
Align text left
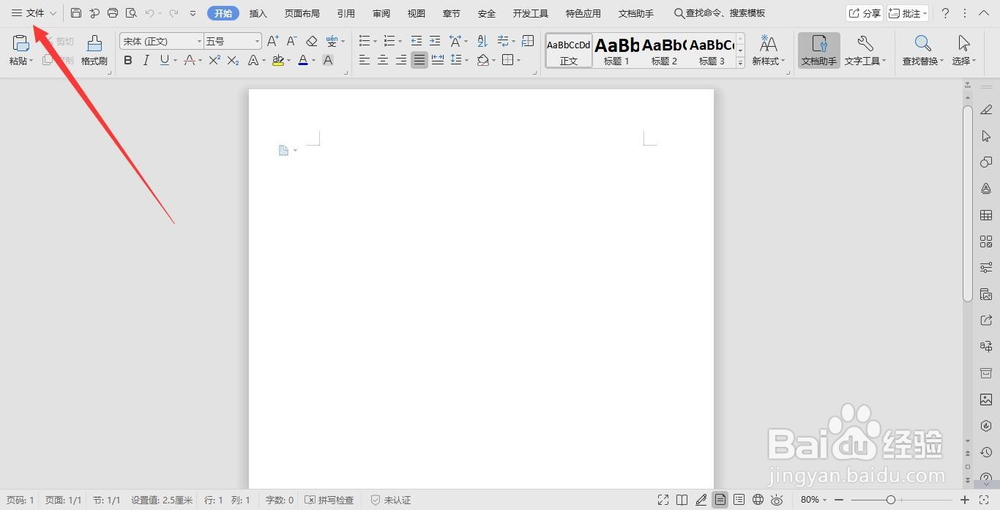tap(364, 61)
